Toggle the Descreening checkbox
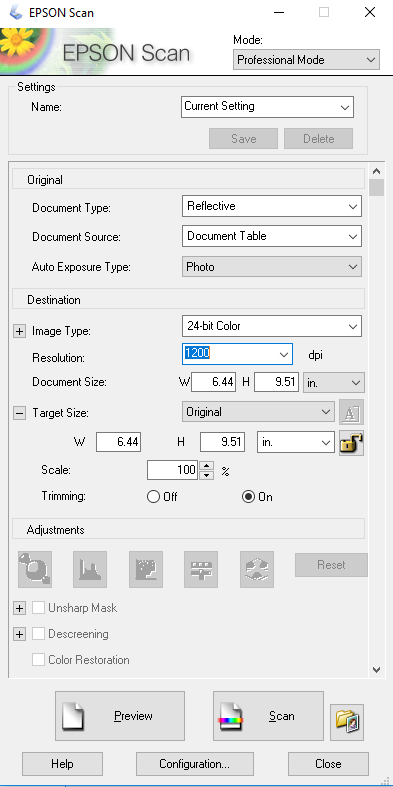 (x=38, y=634)
